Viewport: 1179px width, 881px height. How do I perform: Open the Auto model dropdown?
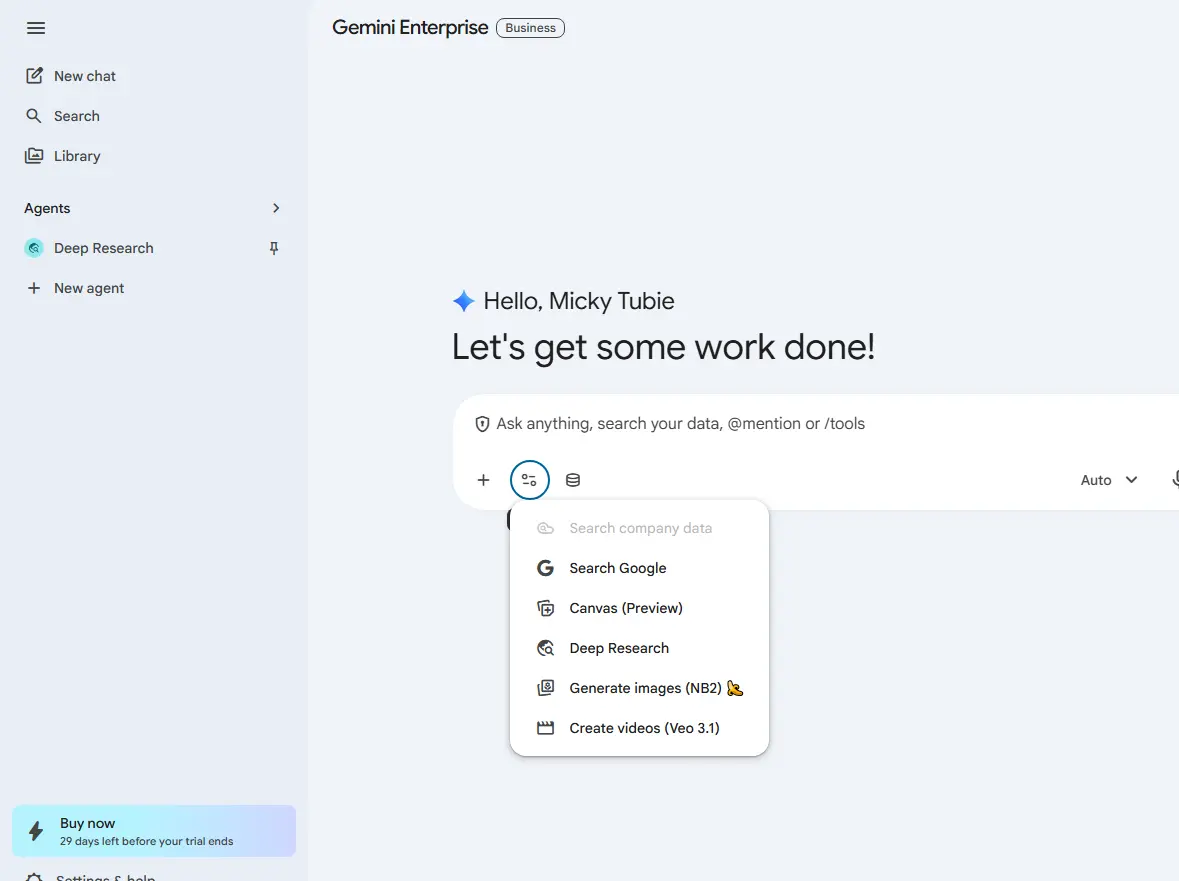point(1108,480)
